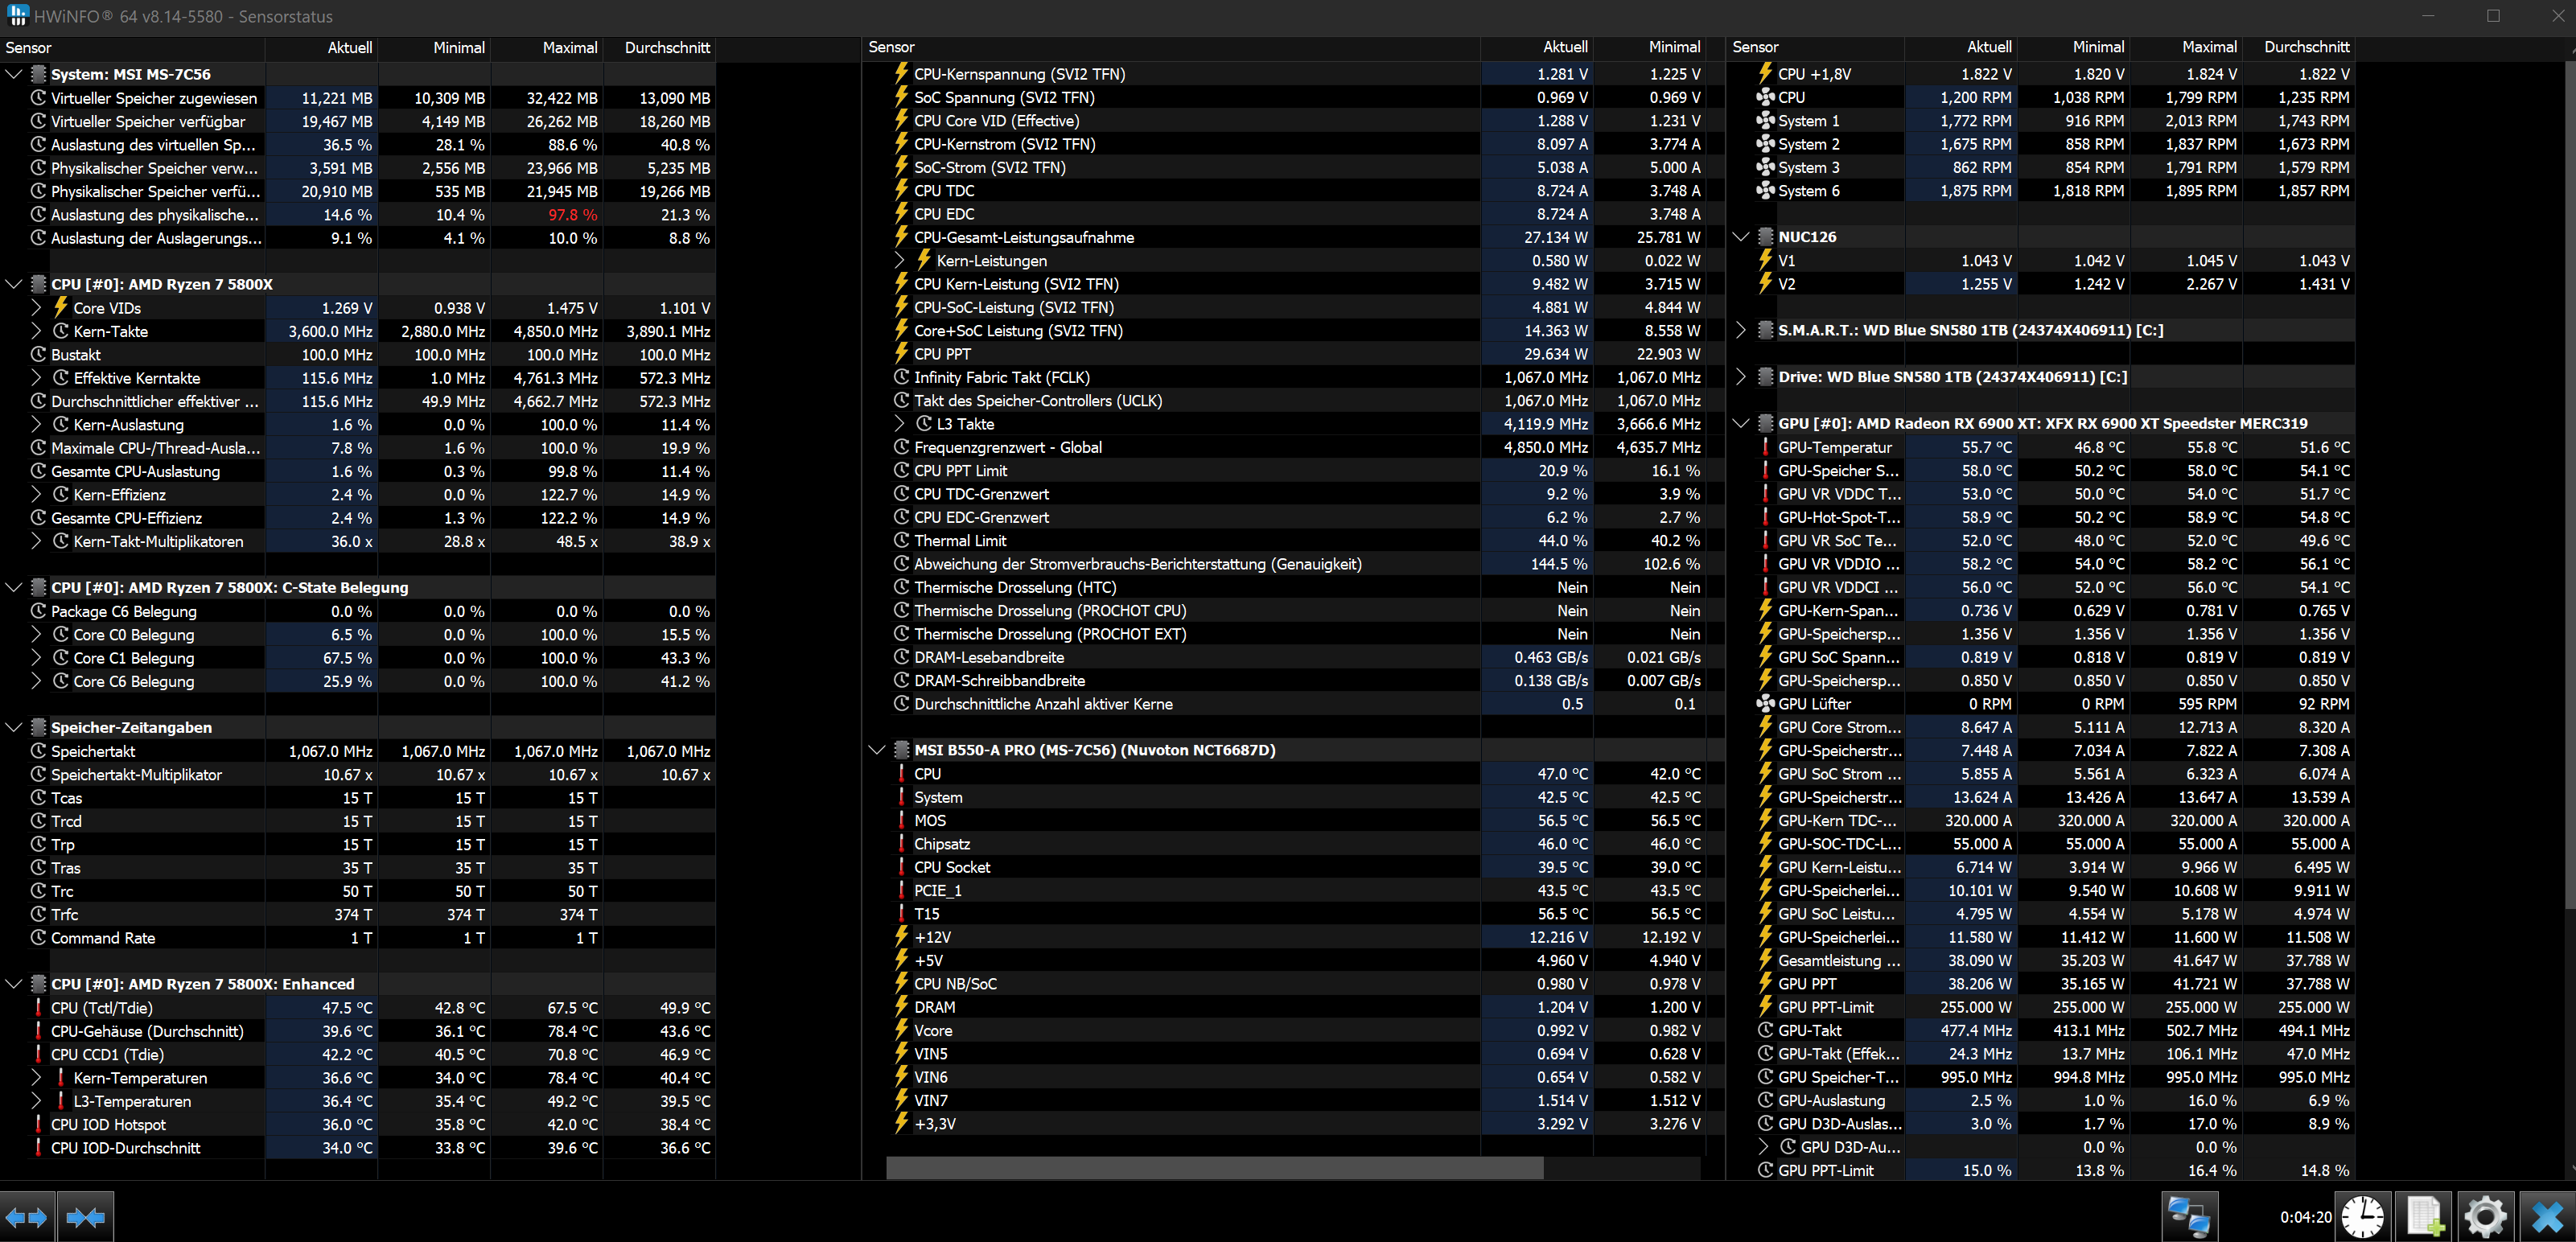The width and height of the screenshot is (2576, 1242).
Task: Click the blue X close-sensors icon
Action: [2546, 1217]
